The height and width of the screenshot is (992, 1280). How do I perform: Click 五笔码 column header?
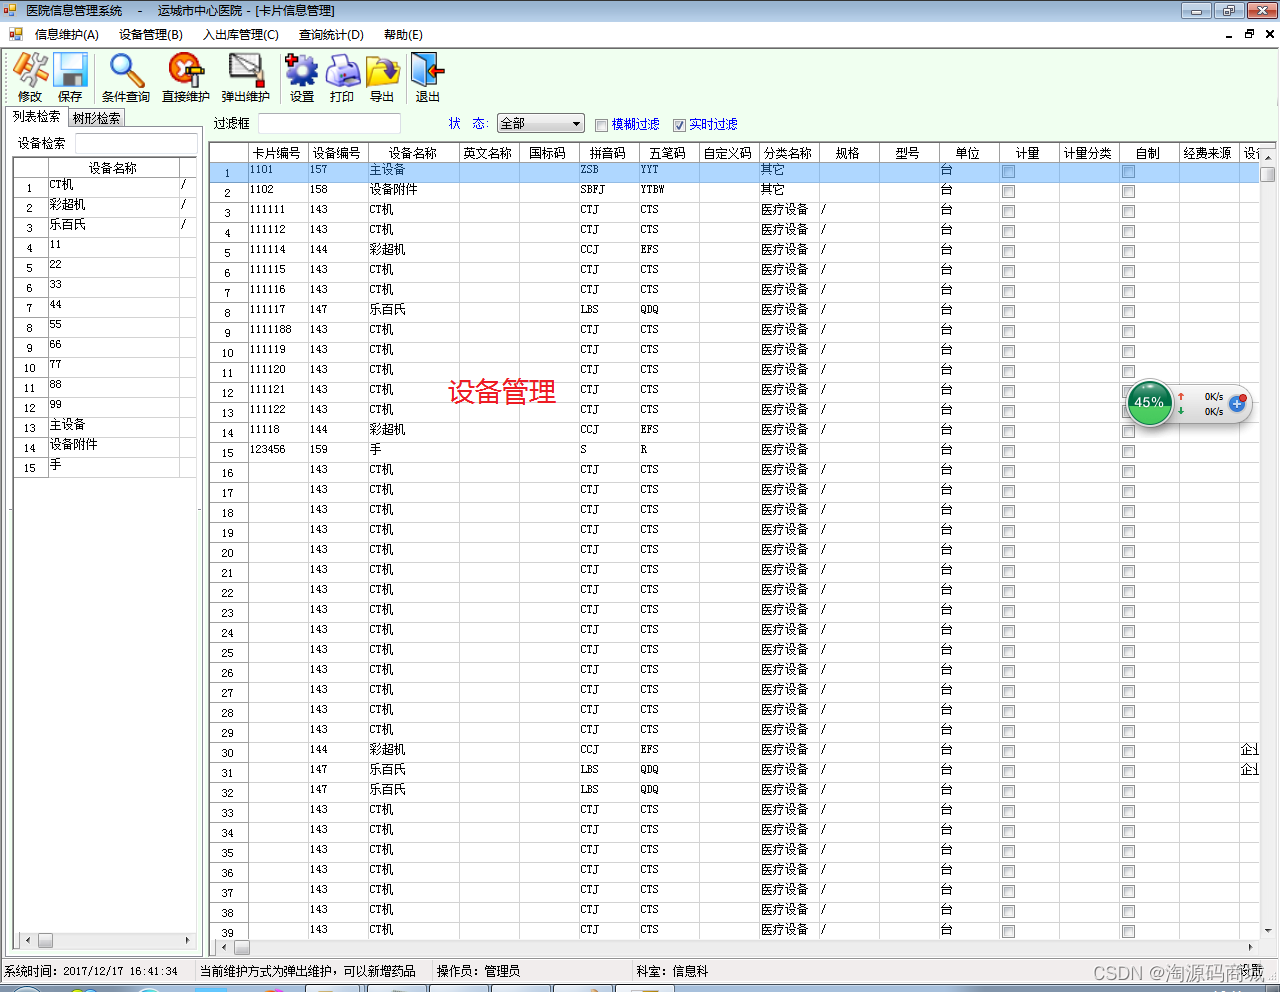pyautogui.click(x=669, y=153)
